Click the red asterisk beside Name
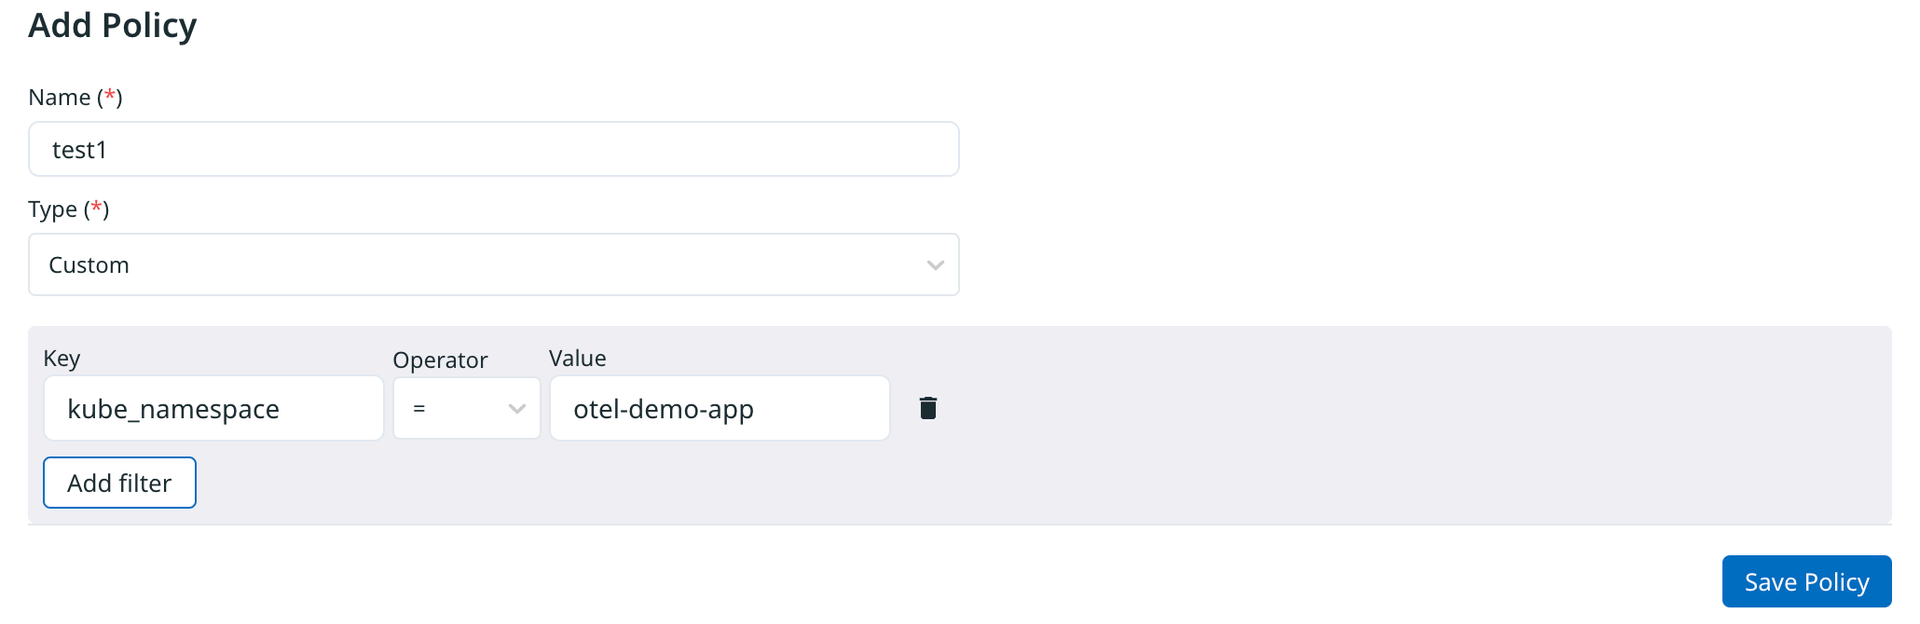The width and height of the screenshot is (1920, 624). [110, 95]
